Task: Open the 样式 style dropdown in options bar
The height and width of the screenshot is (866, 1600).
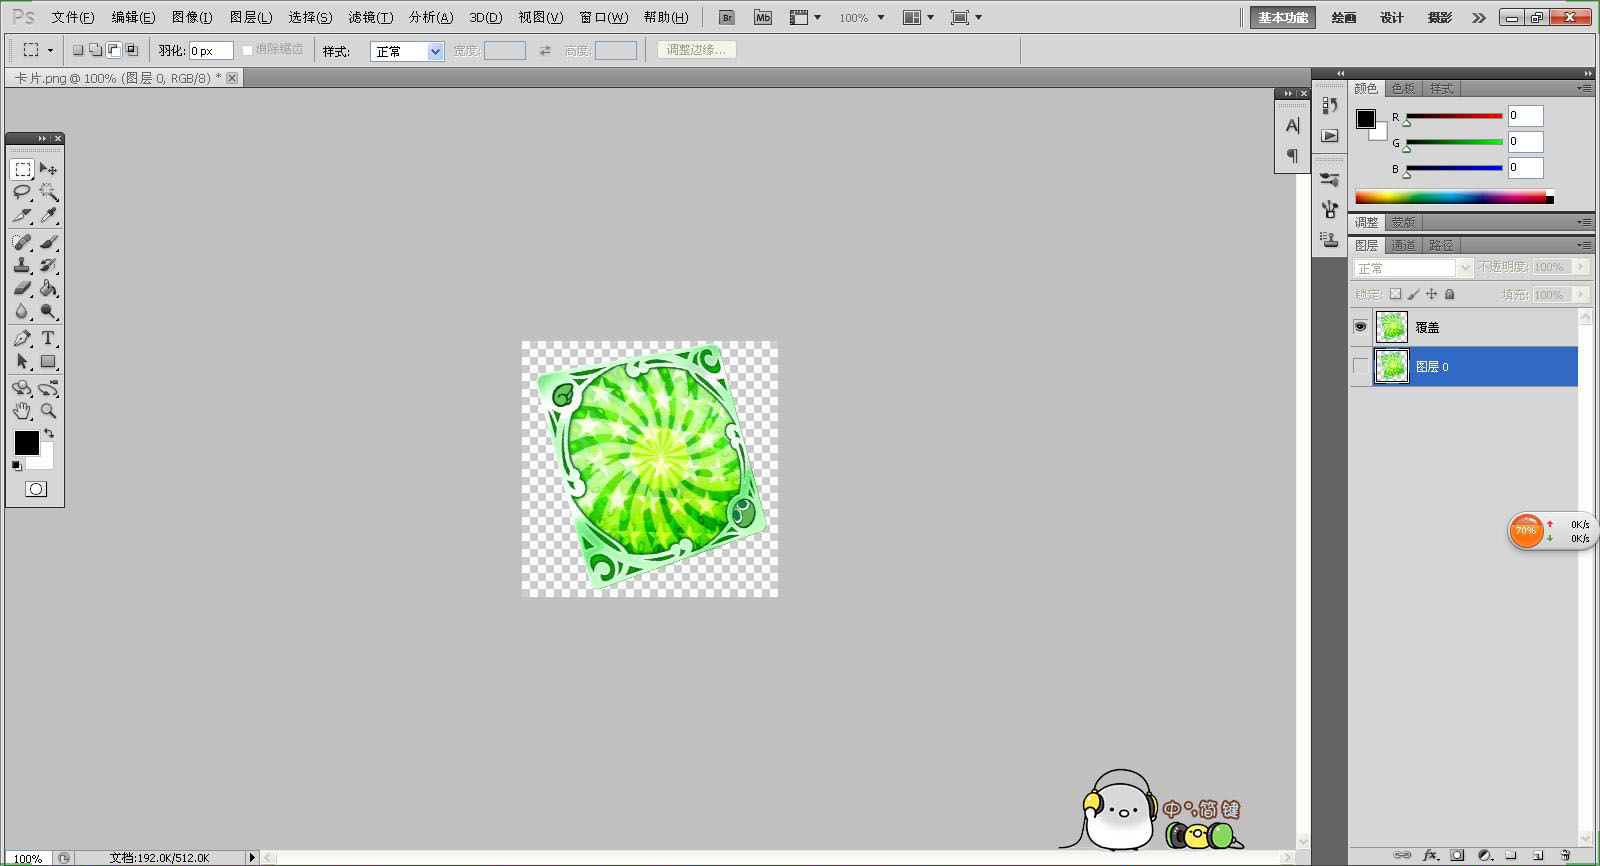Action: coord(407,51)
